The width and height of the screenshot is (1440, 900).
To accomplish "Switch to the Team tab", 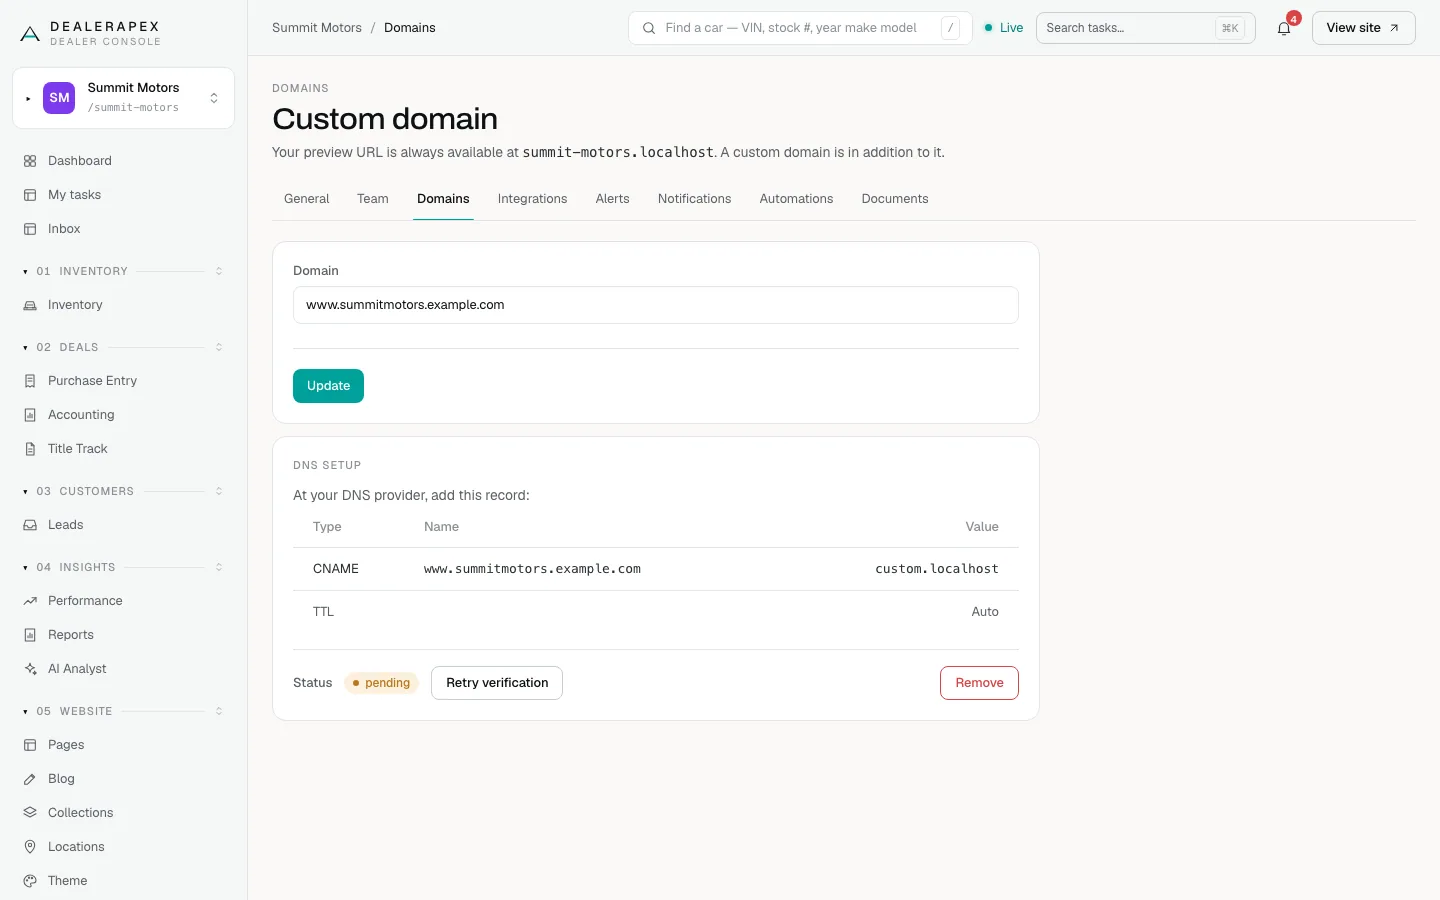I will coord(373,199).
